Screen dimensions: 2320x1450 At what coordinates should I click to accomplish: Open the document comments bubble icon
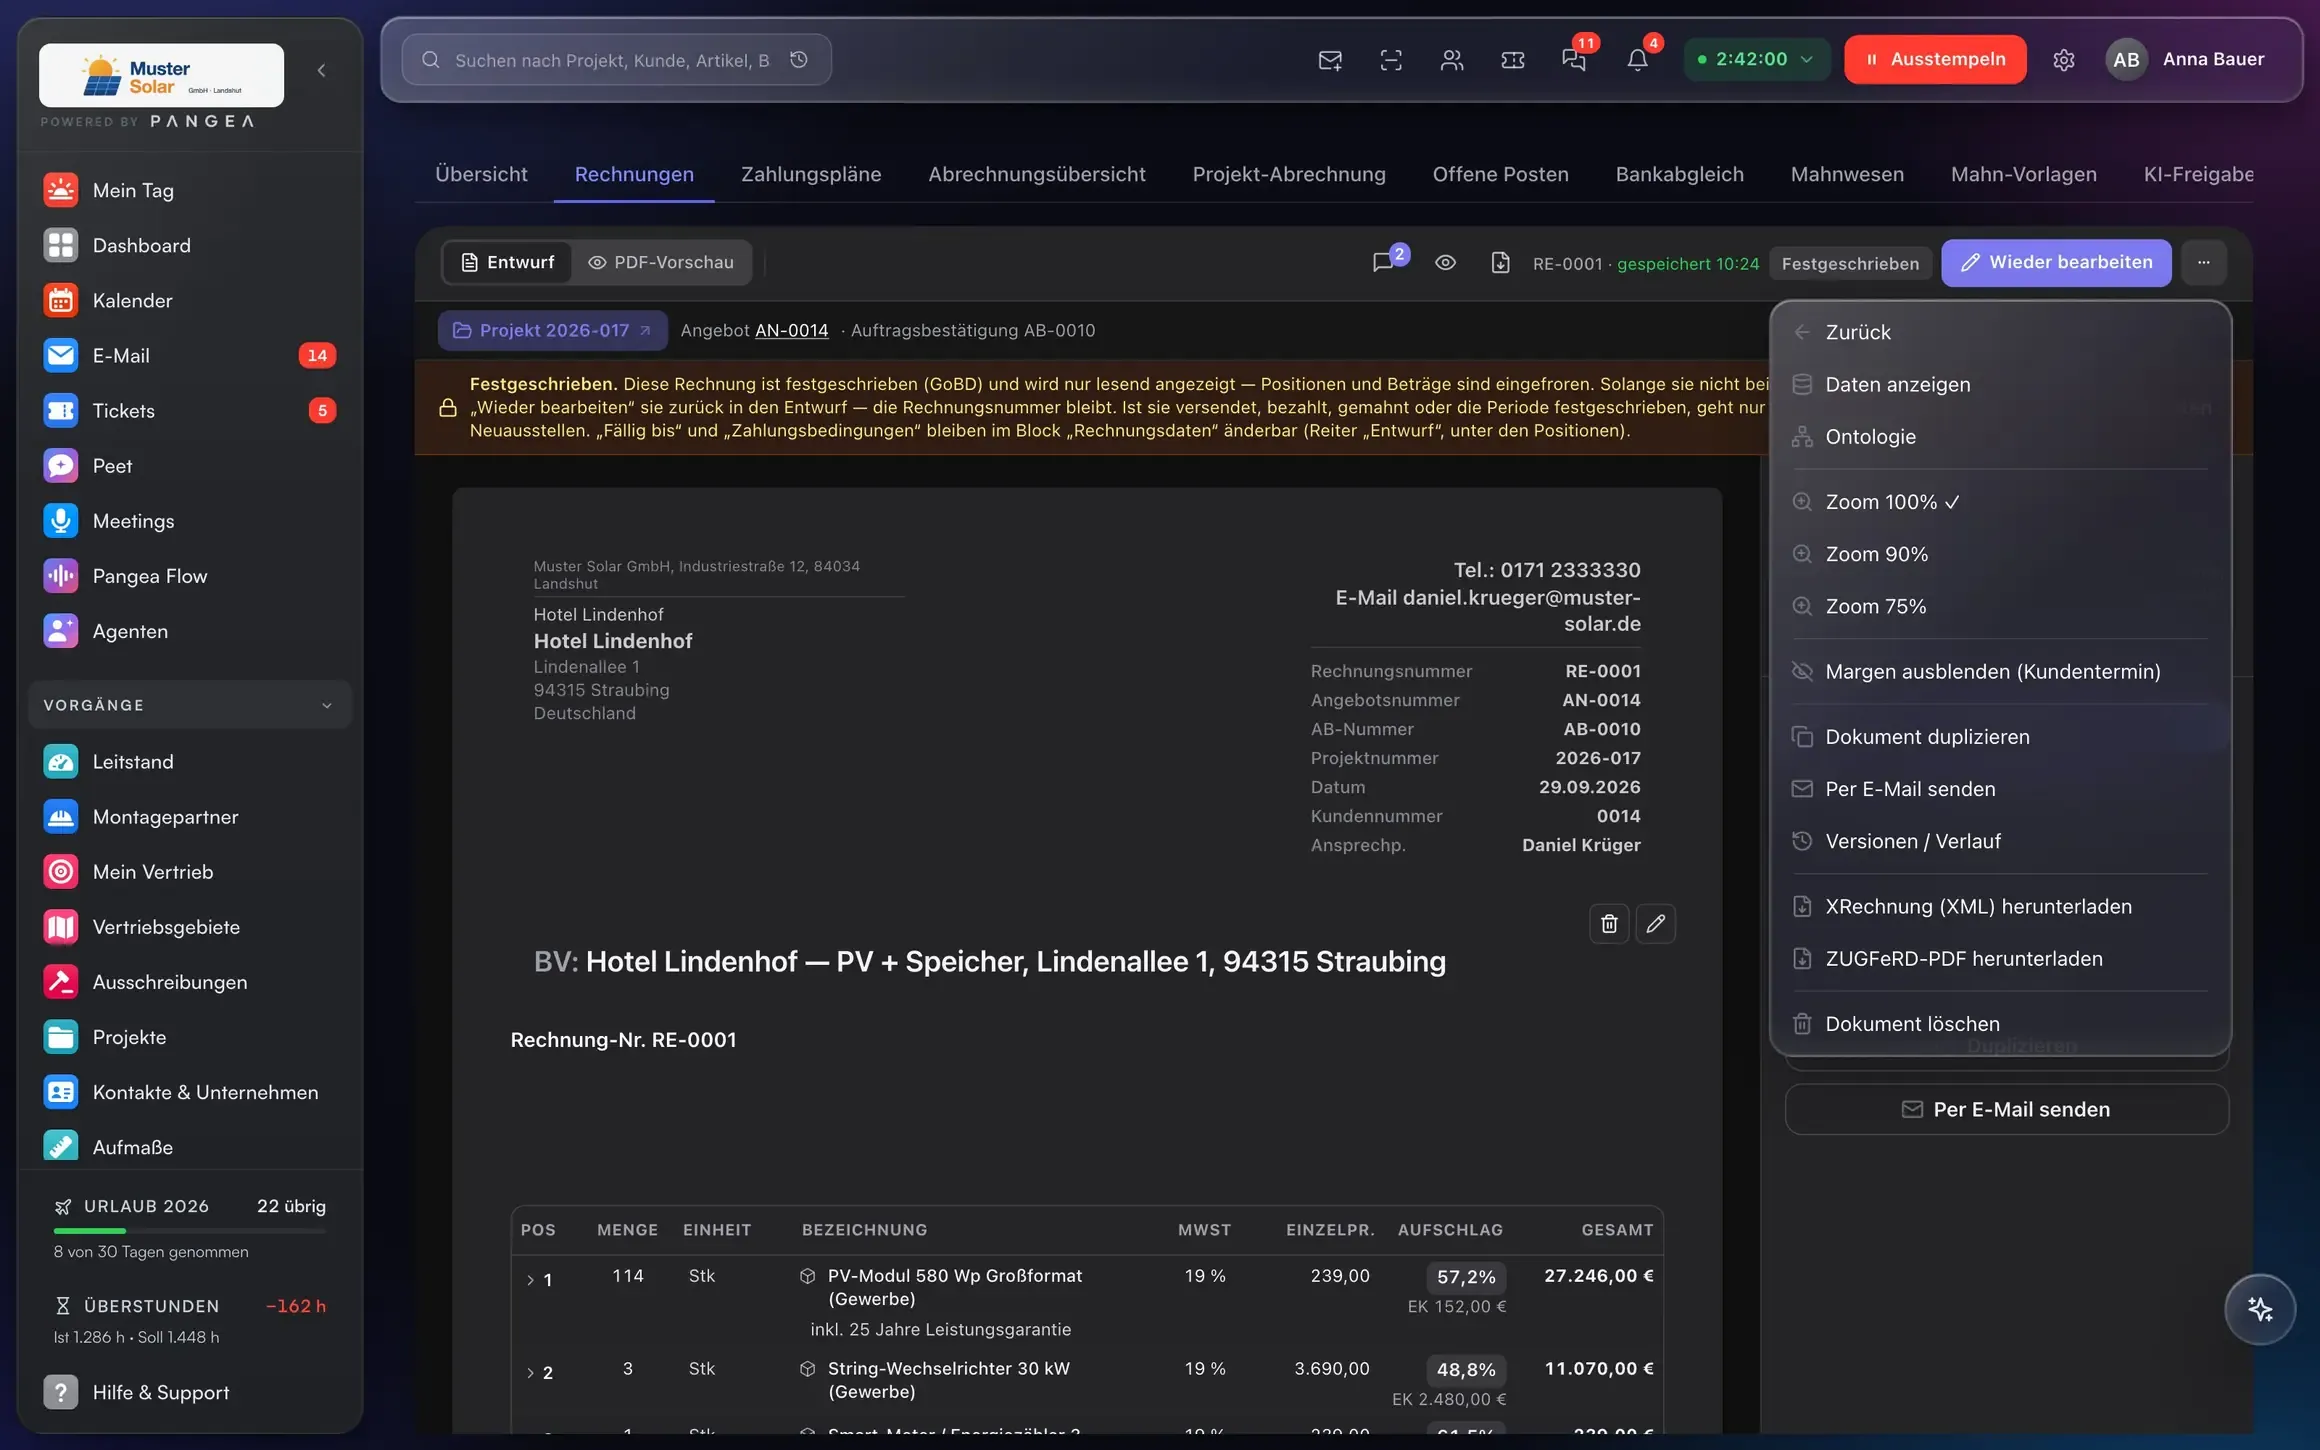[1383, 263]
